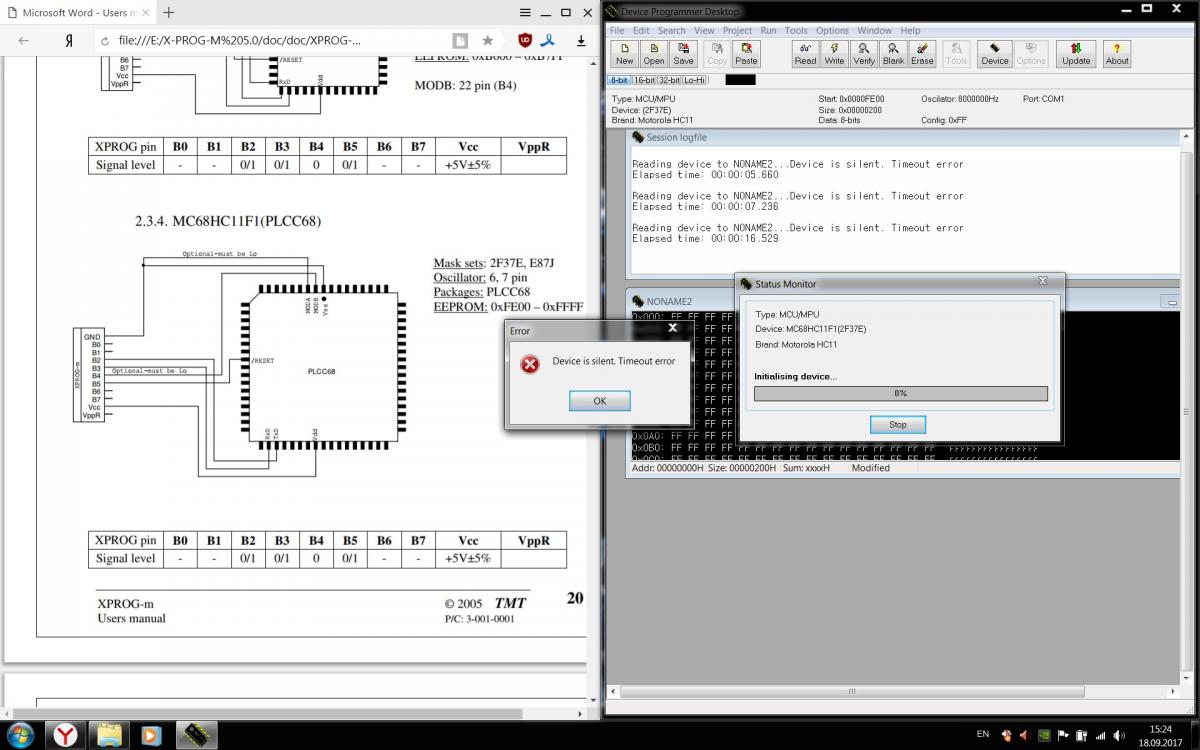Click the Read device toolbar icon
Viewport: 1200px width, 750px height.
[805, 53]
